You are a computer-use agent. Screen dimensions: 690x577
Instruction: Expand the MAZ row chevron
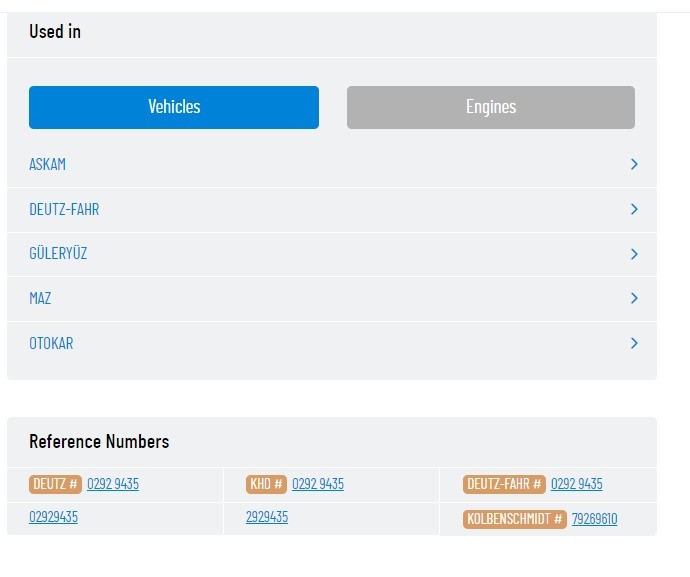pos(634,298)
